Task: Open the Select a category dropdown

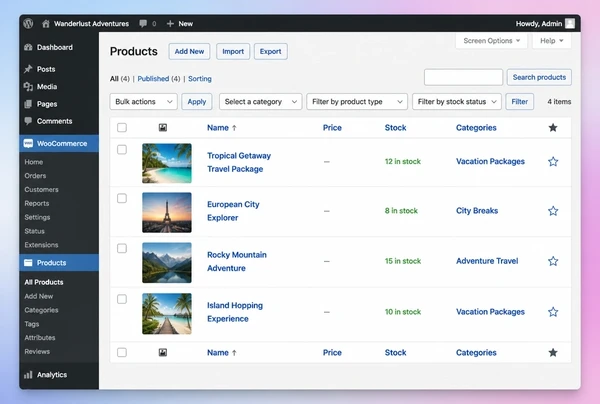Action: pos(261,102)
